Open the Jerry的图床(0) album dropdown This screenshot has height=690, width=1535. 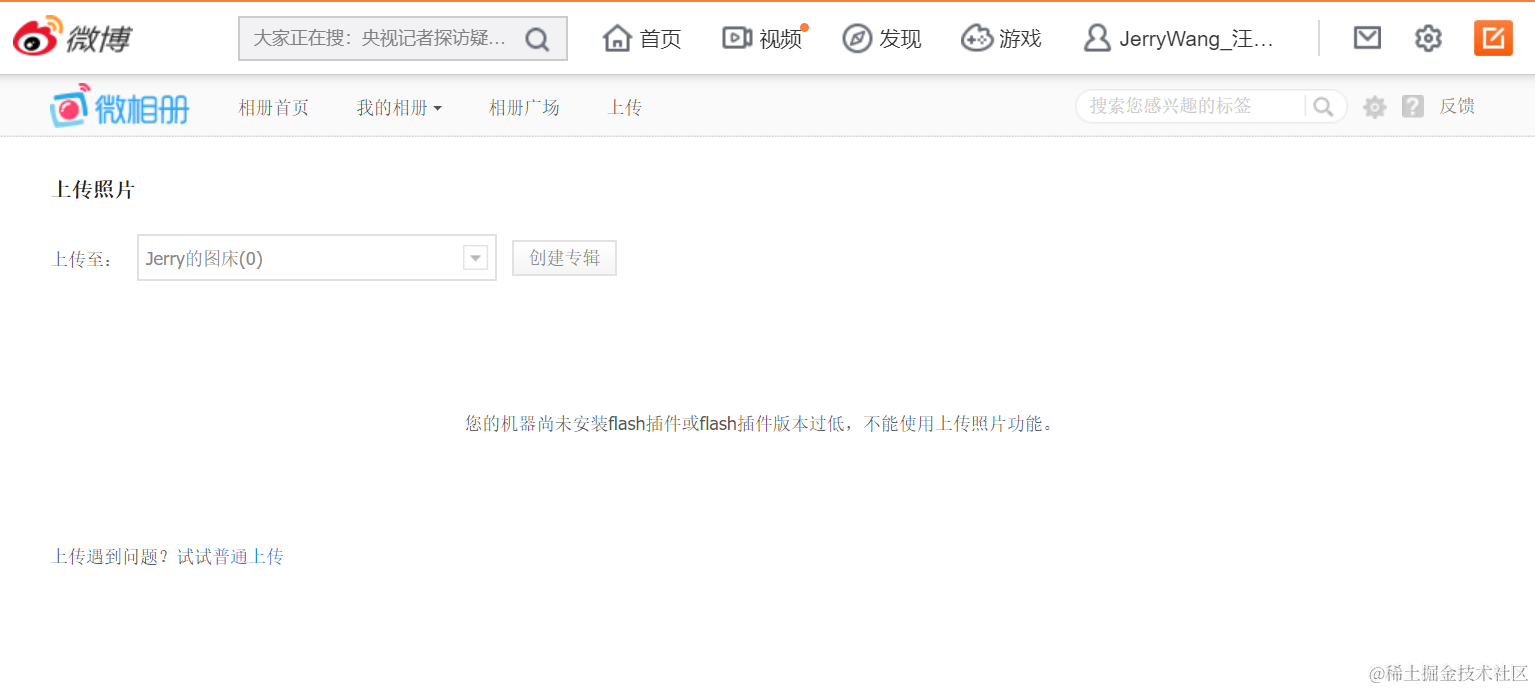tap(317, 258)
